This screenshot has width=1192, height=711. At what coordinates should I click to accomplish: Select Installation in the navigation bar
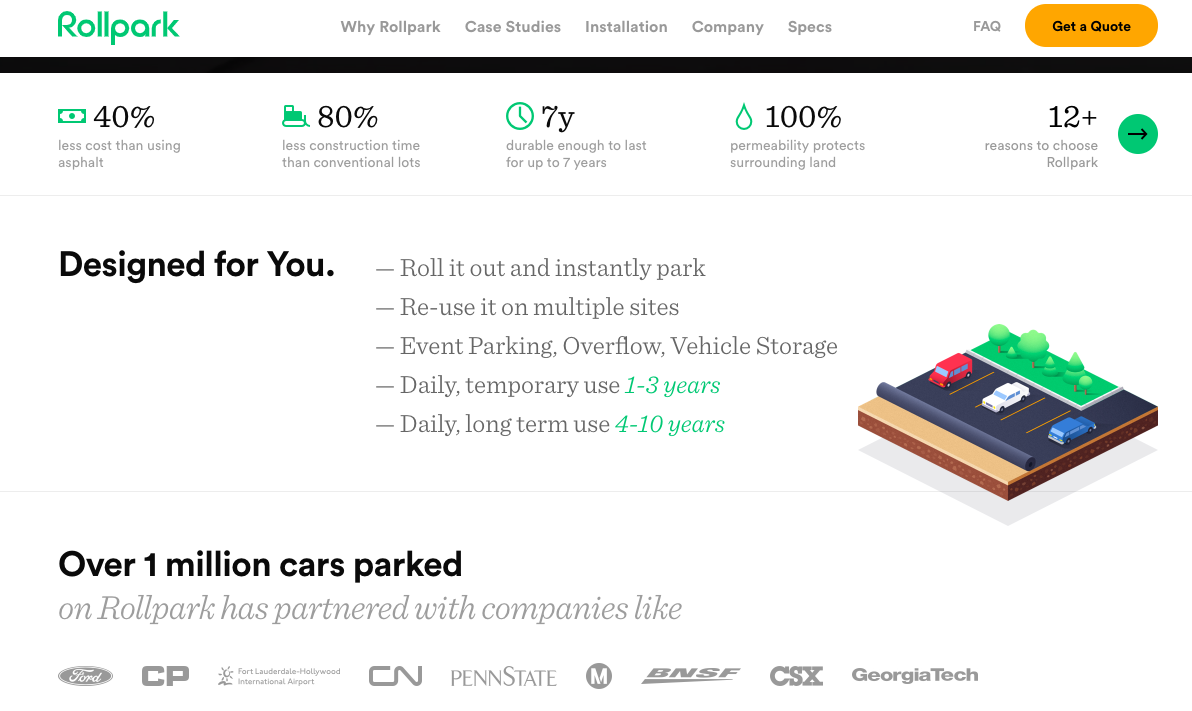(x=626, y=27)
